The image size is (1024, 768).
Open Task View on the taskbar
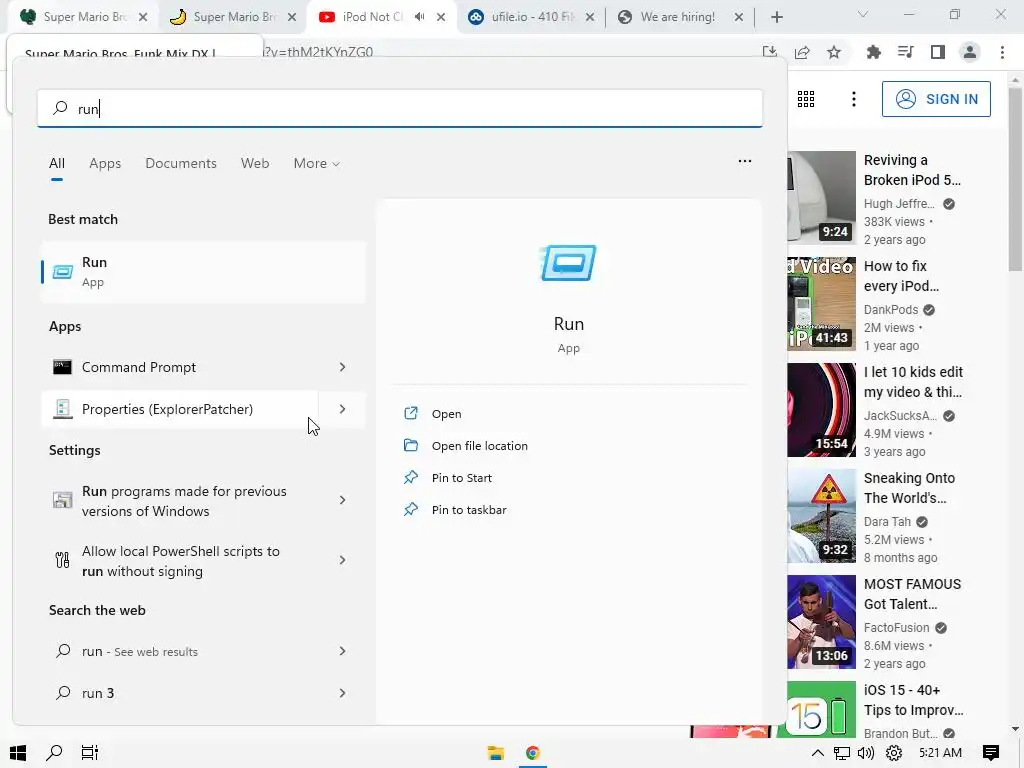[x=89, y=752]
